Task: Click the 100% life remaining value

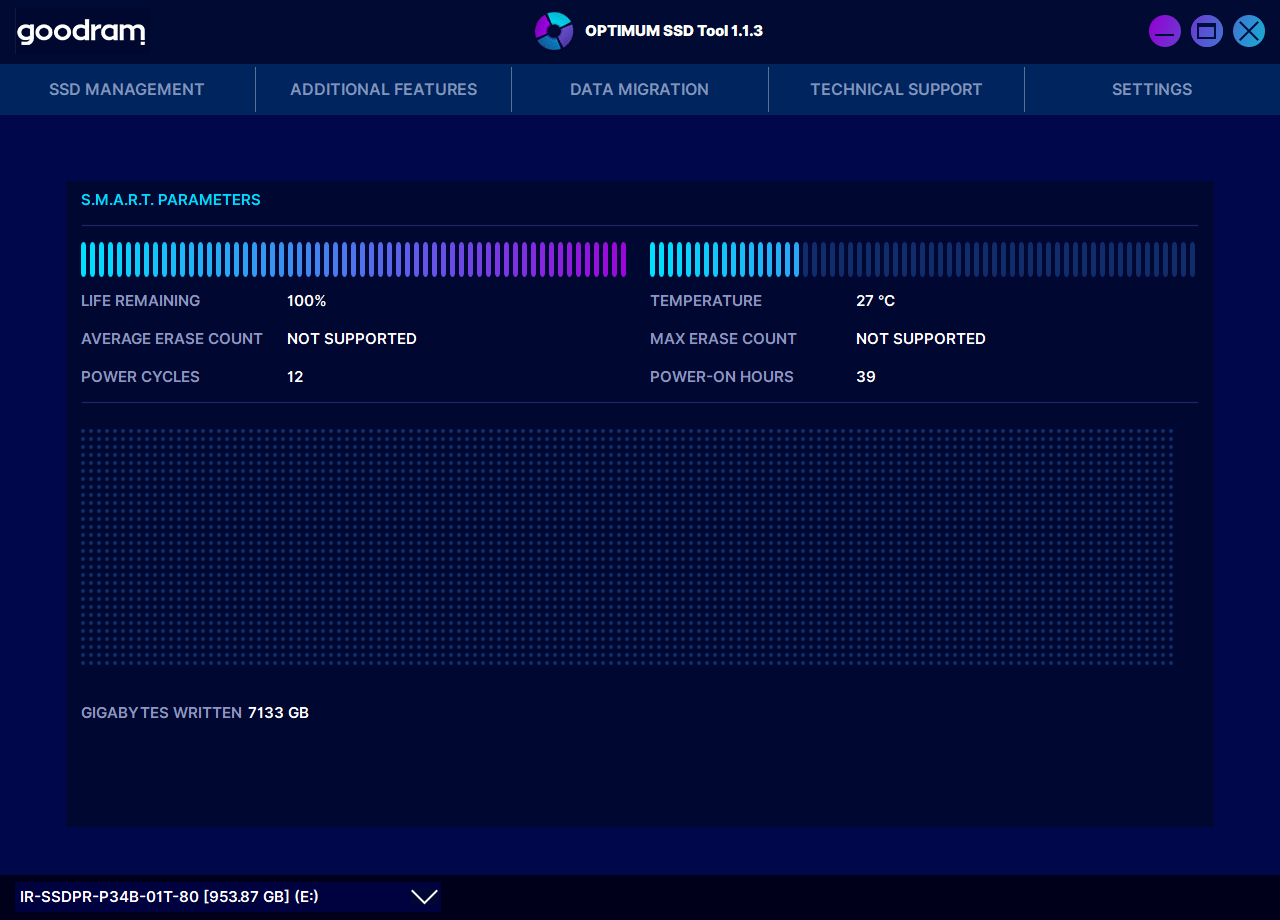Action: pyautogui.click(x=307, y=301)
